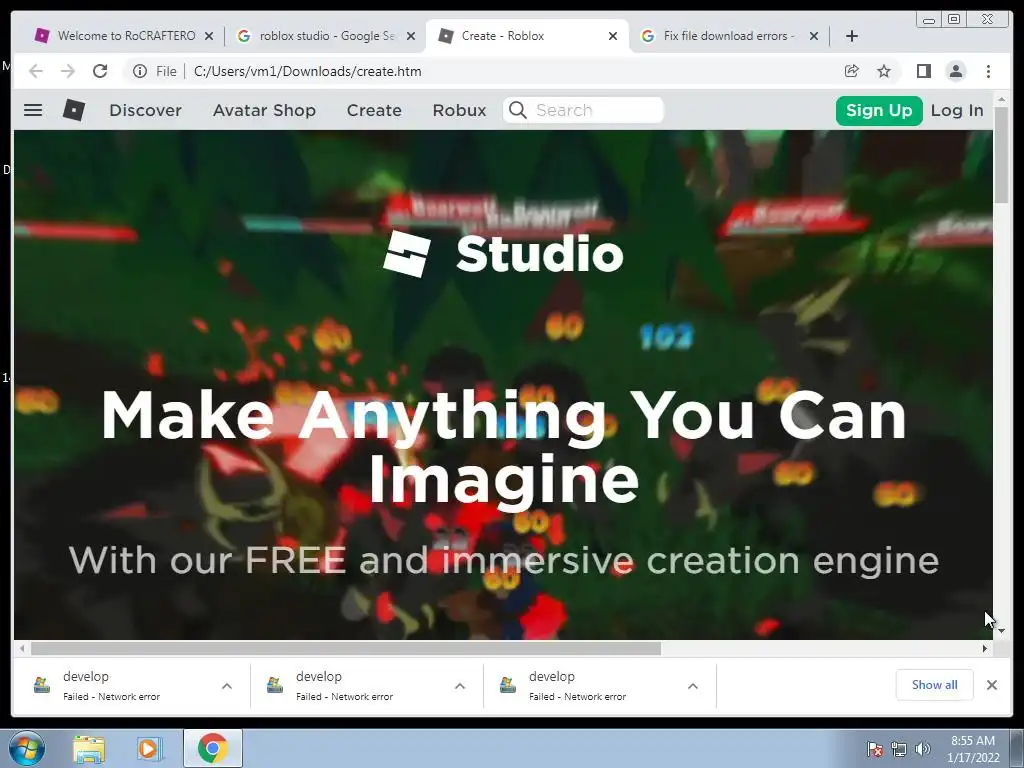1024x768 pixels.
Task: Expand options for first develop download
Action: tap(227, 686)
